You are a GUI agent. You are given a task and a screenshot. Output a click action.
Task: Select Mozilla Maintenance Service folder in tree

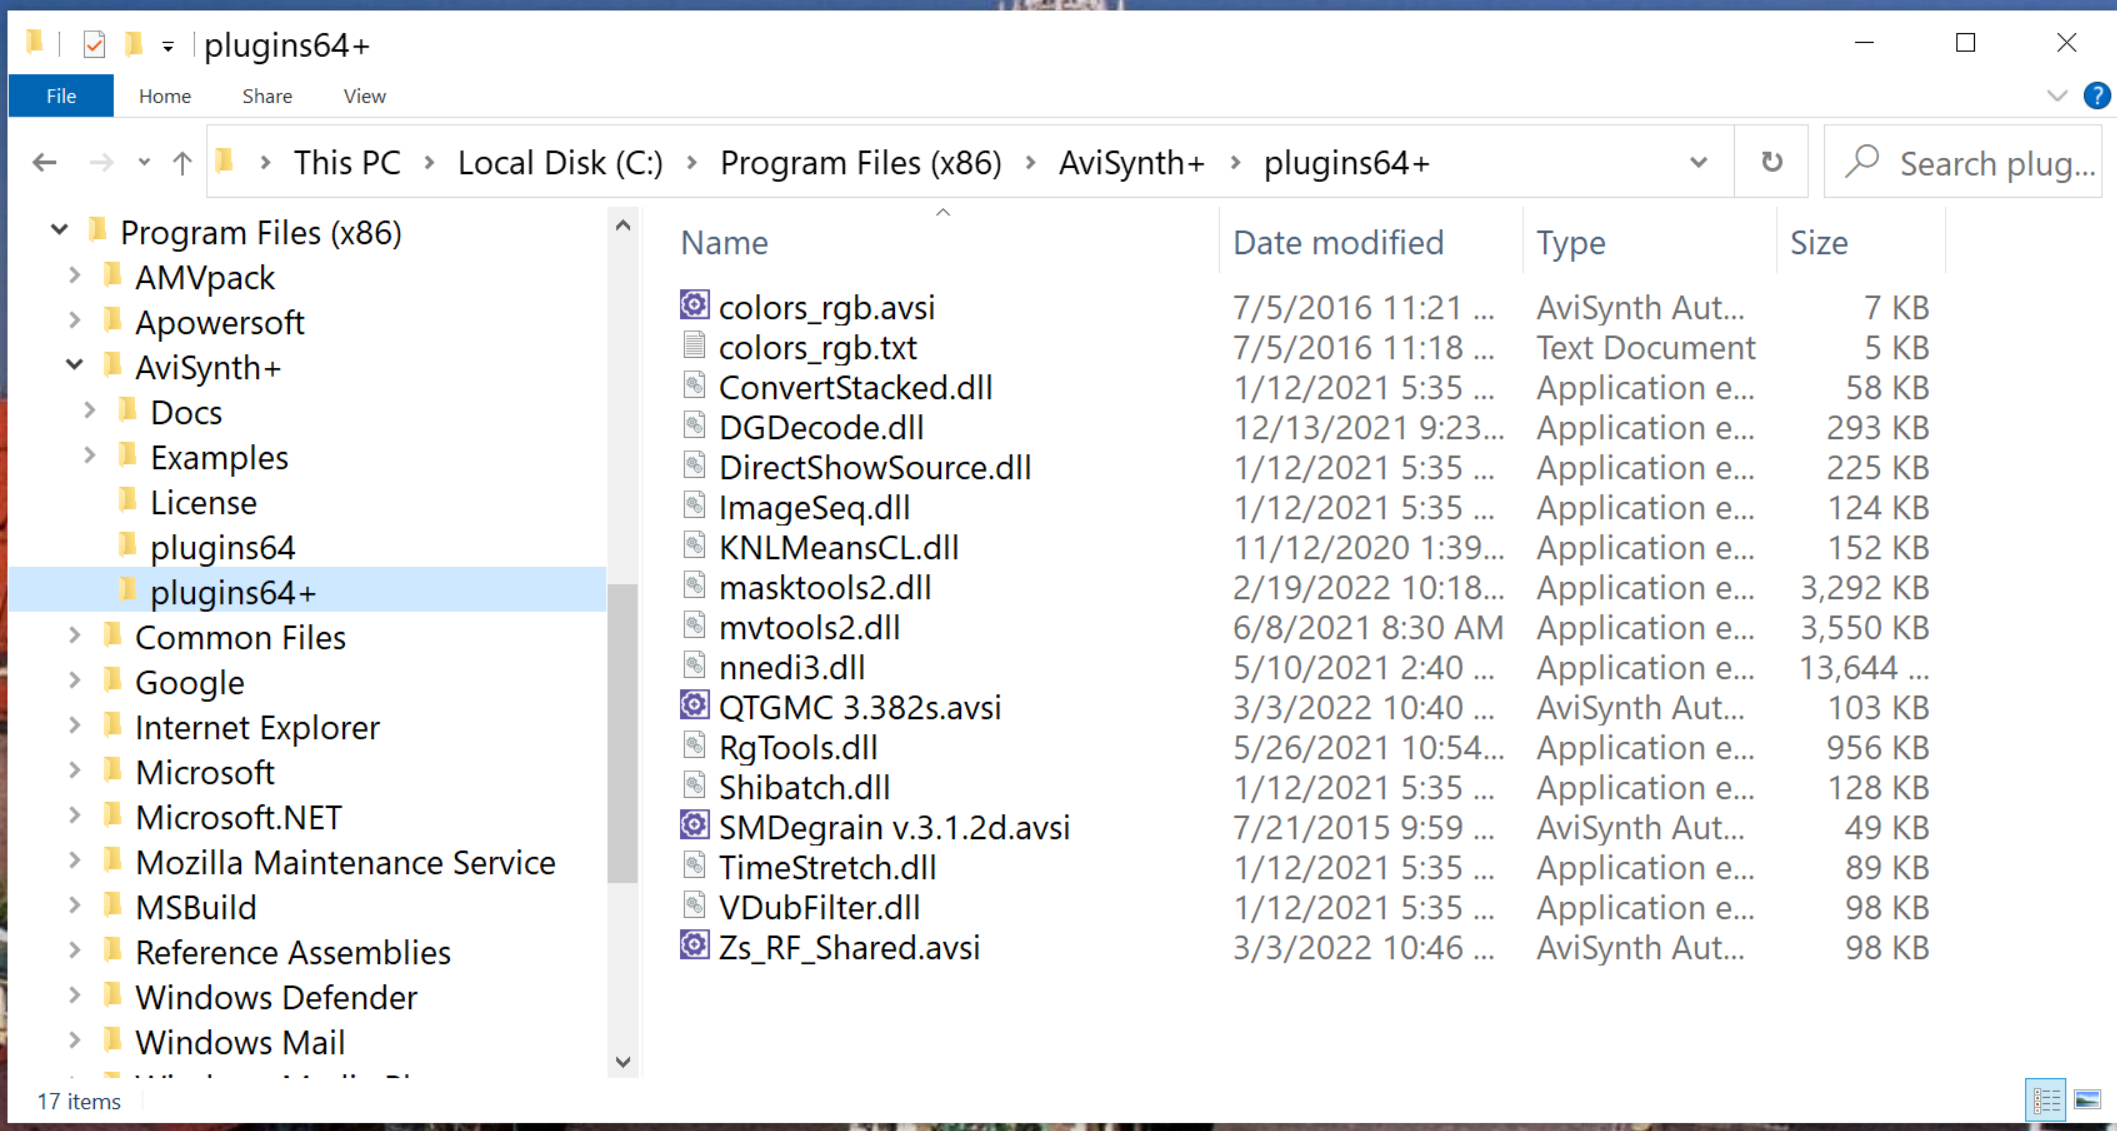(x=345, y=862)
